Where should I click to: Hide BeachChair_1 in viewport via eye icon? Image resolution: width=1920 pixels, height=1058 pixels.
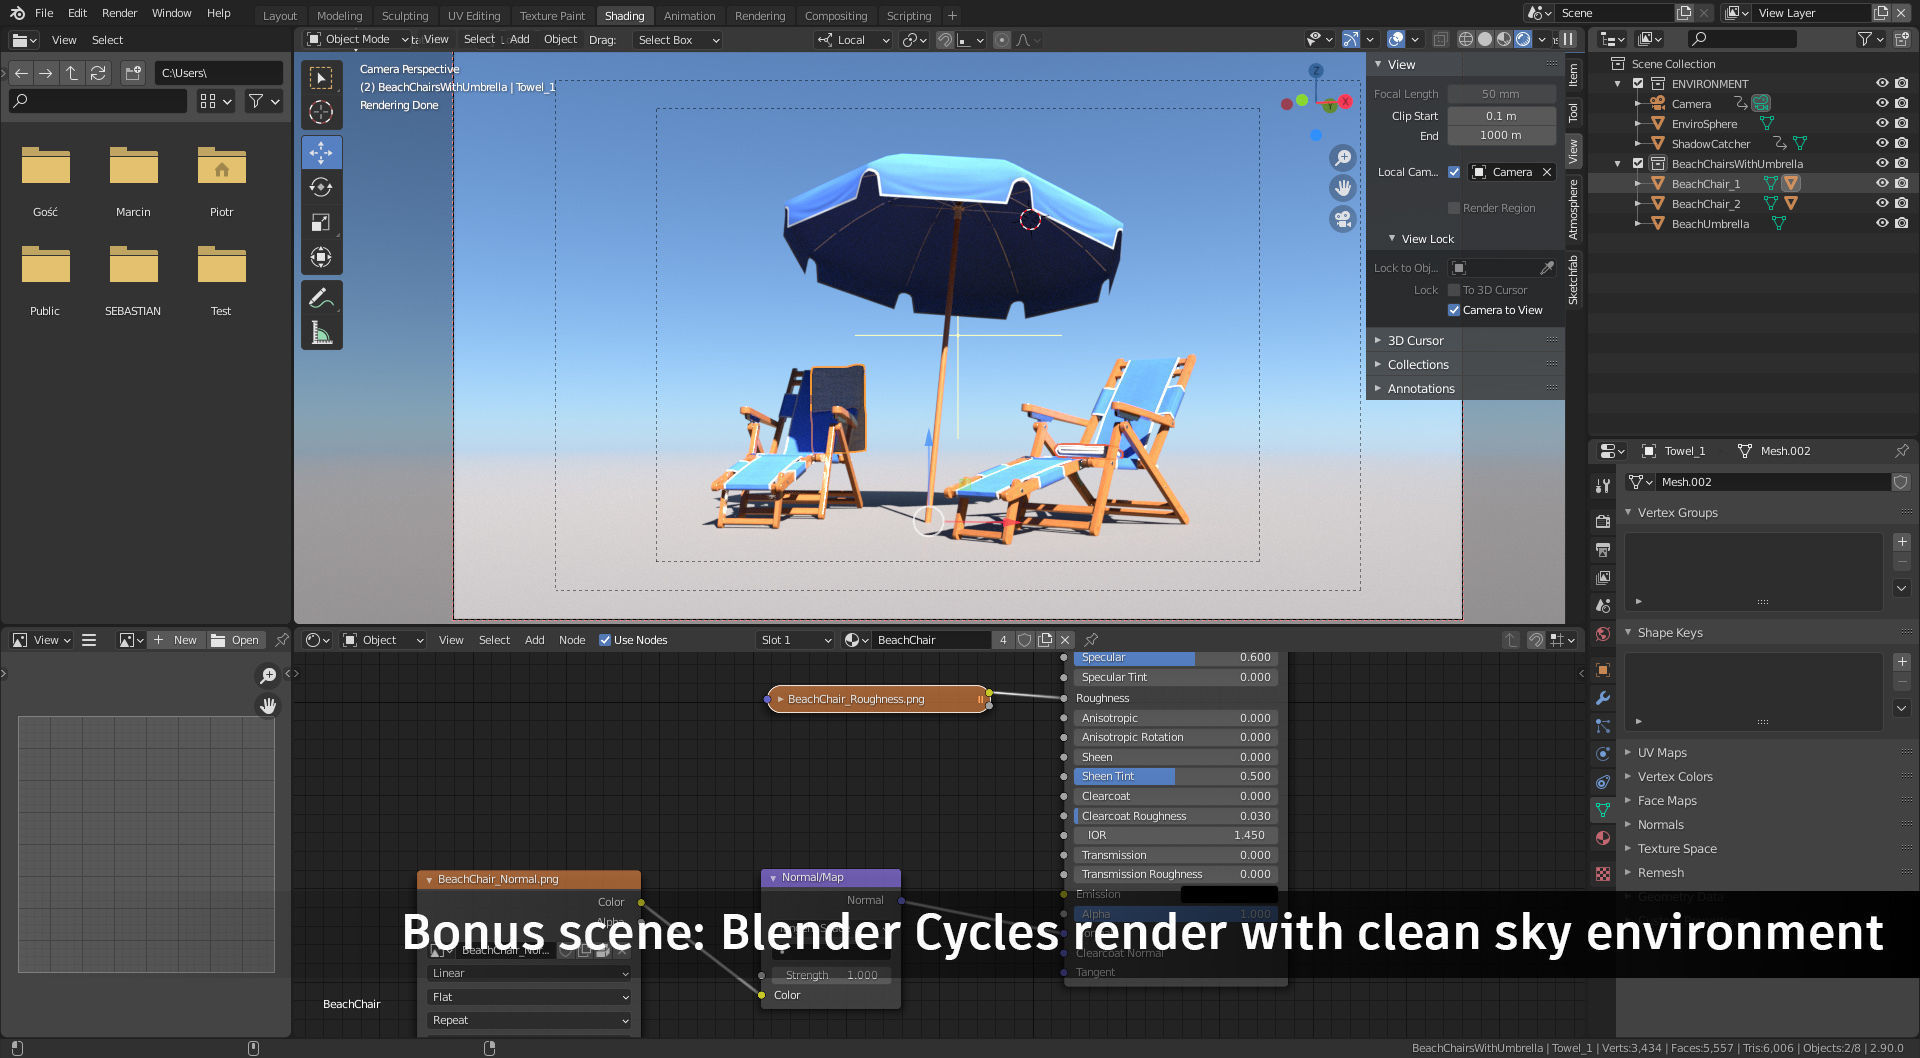point(1882,184)
